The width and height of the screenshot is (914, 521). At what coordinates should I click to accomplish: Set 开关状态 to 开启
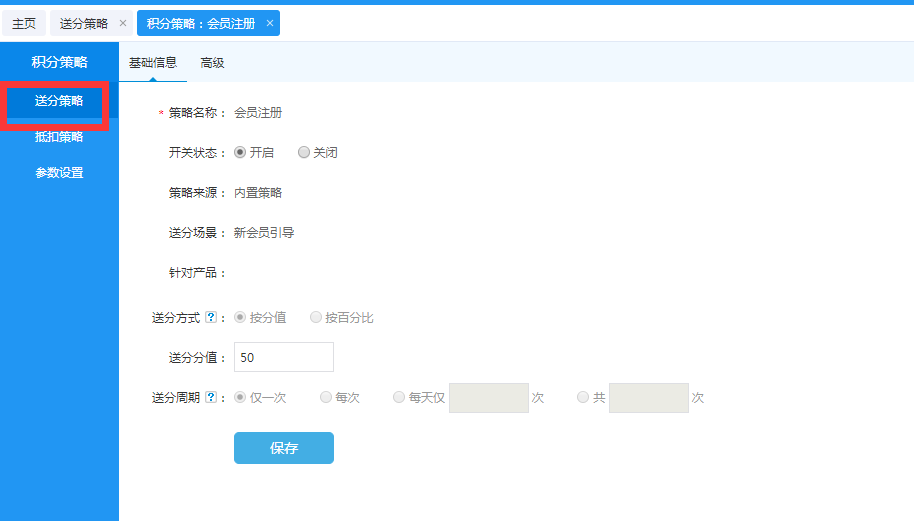240,153
